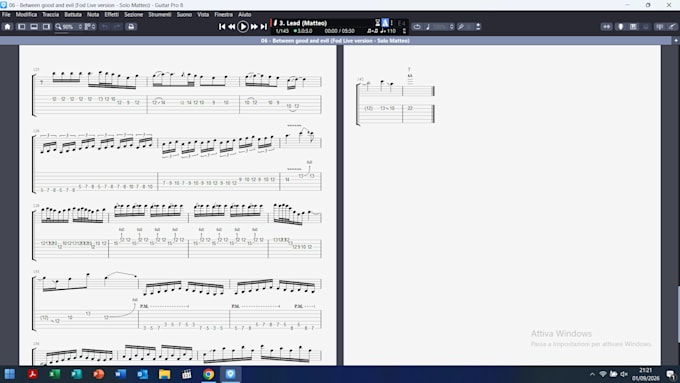Open Adobe Acrobat from the taskbar
This screenshot has width=680, height=383.
[32, 374]
